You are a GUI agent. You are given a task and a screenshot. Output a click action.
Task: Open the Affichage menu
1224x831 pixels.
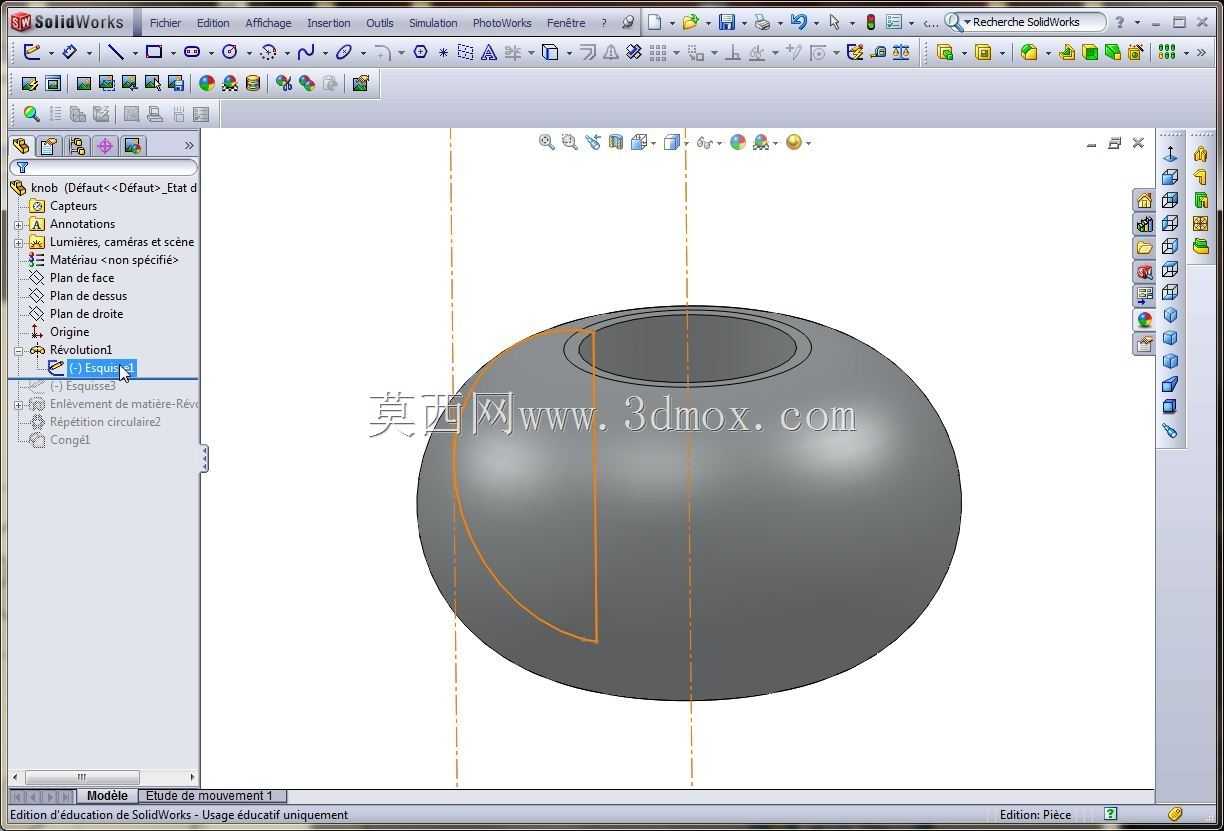tap(268, 22)
